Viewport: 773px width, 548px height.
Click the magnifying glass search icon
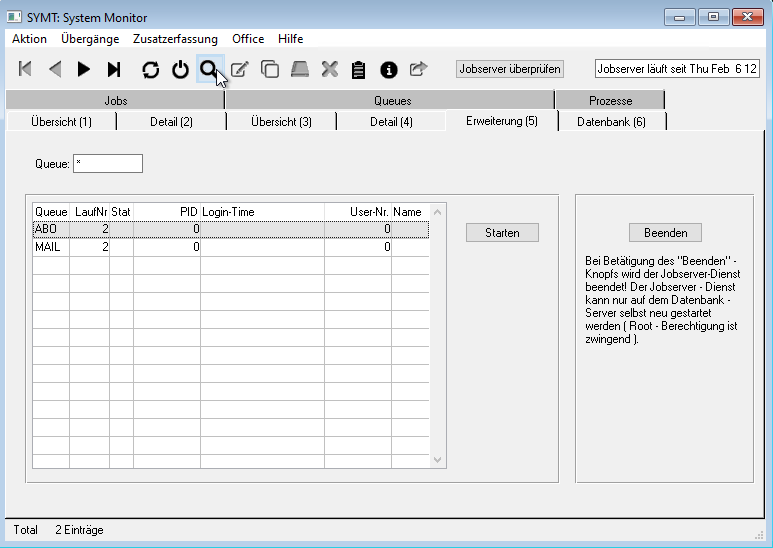pos(209,69)
